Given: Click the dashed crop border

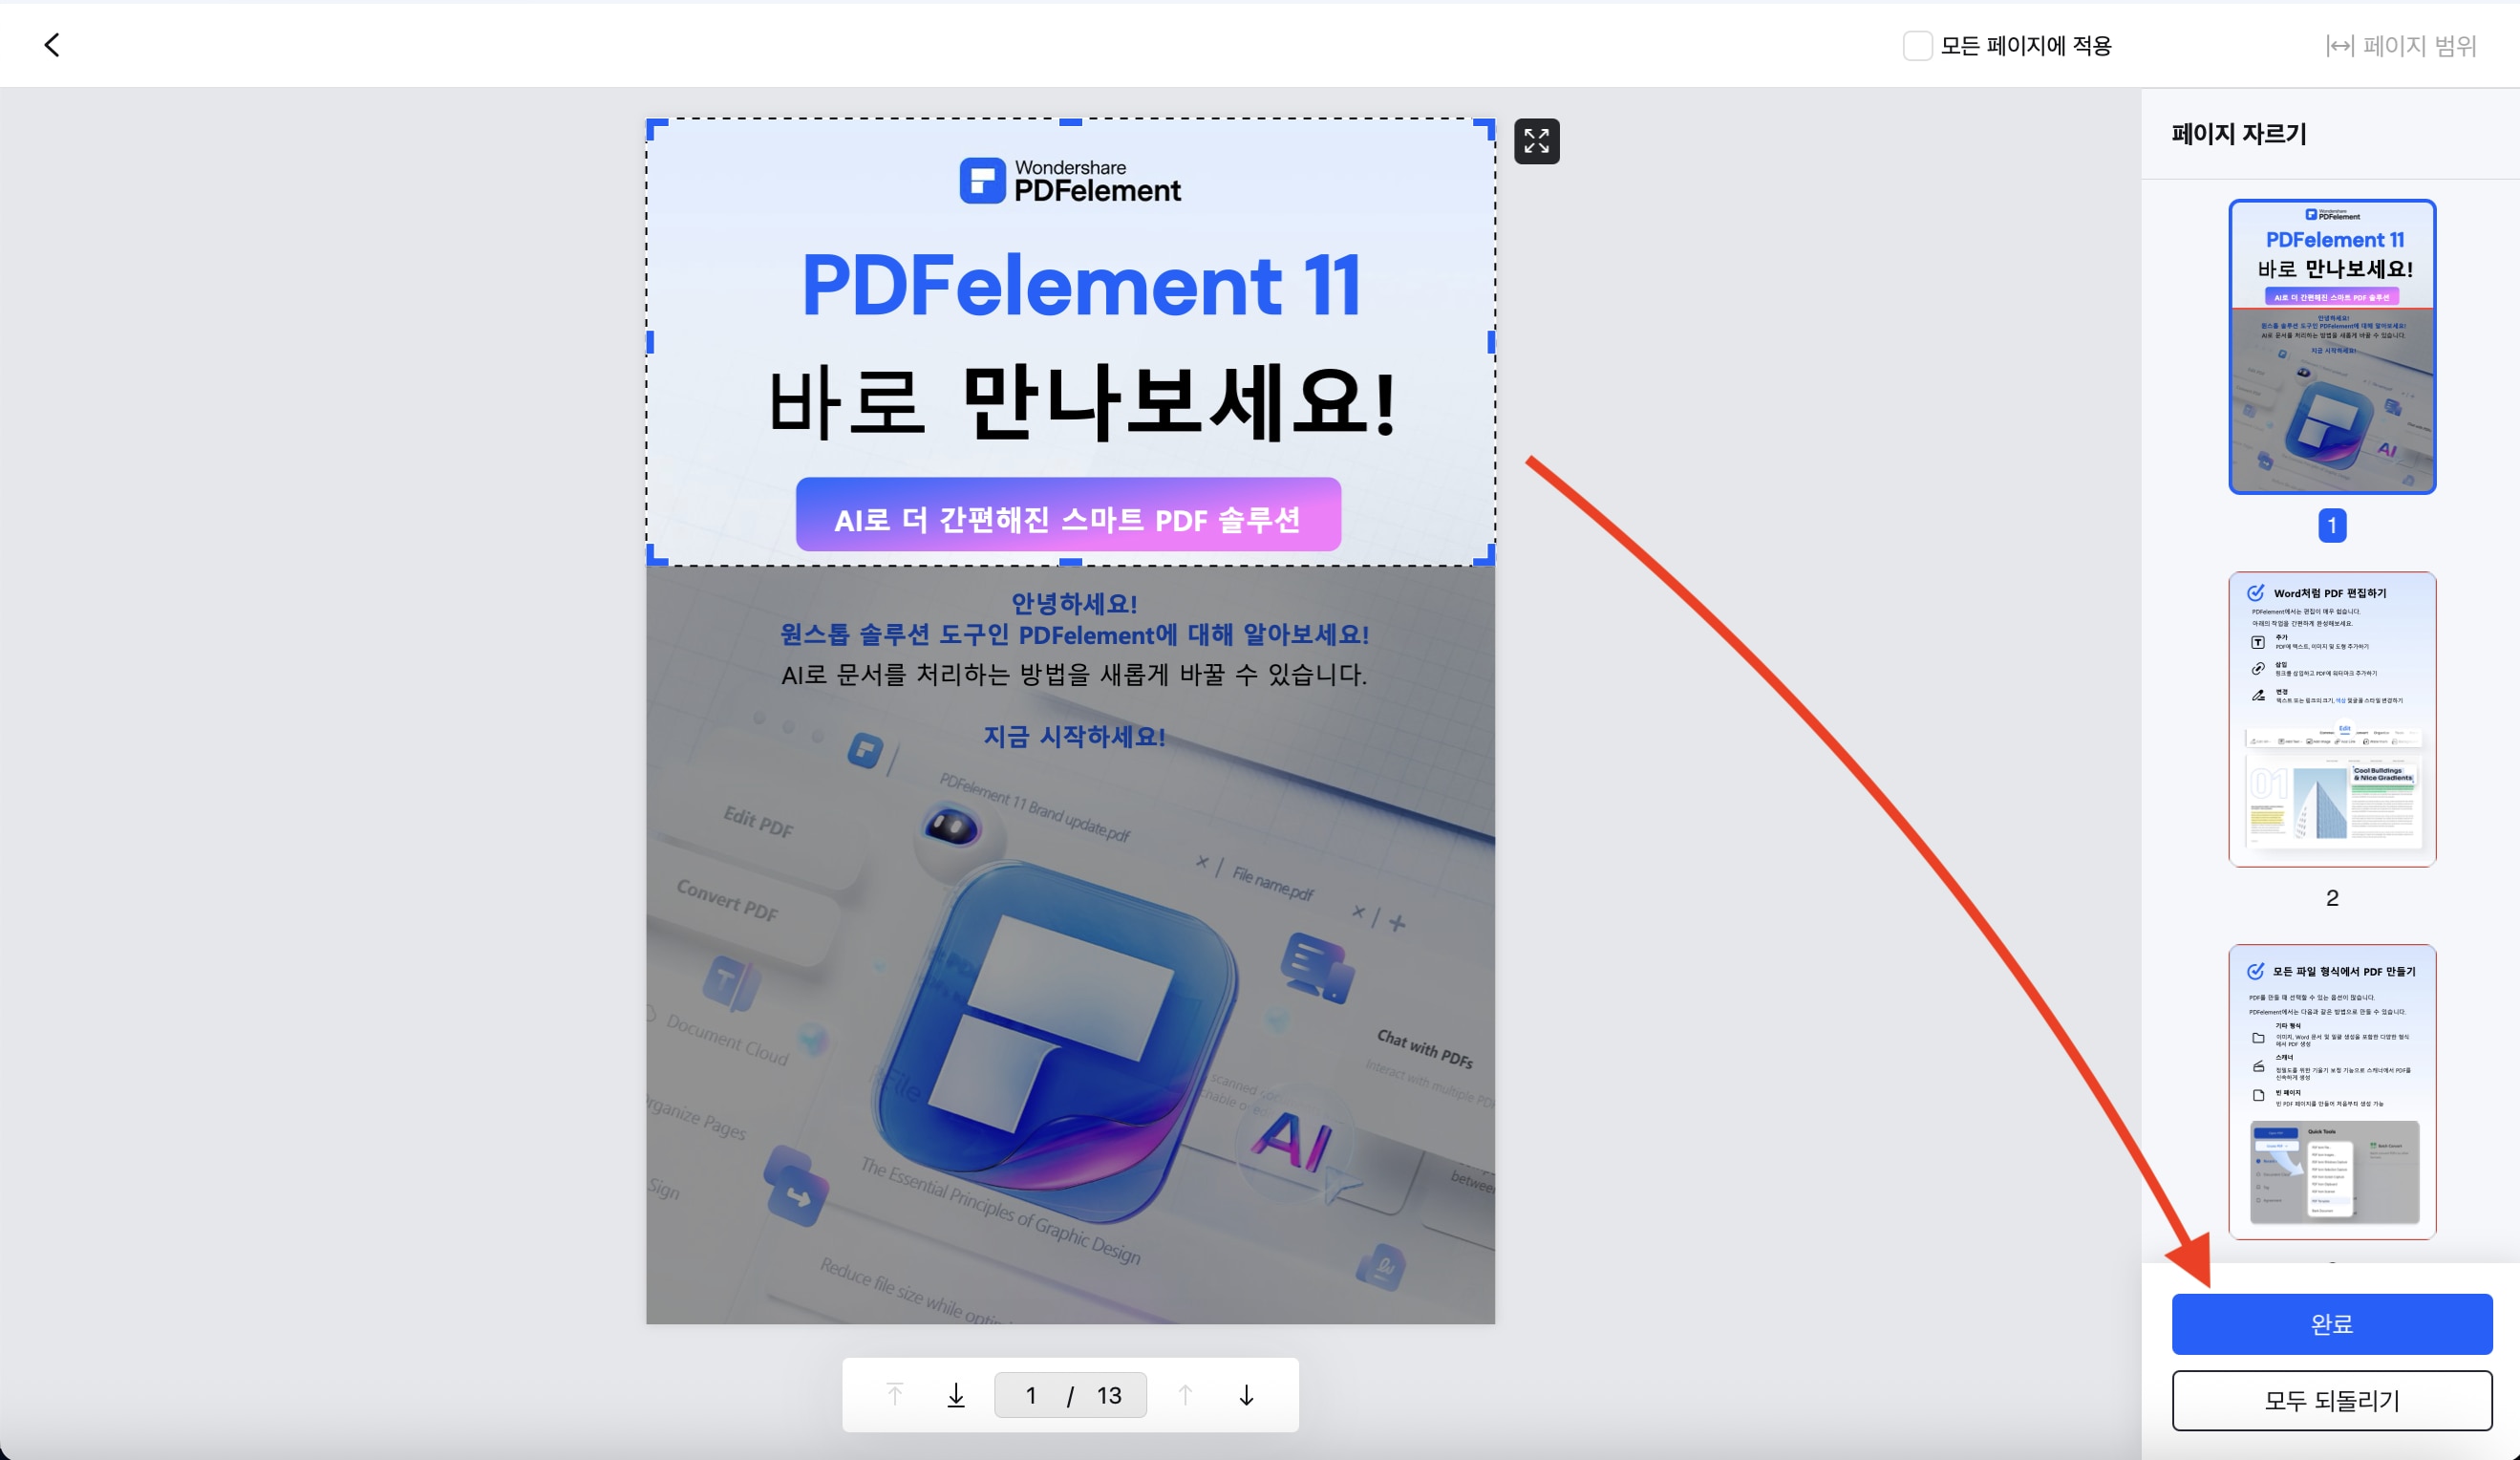Looking at the screenshot, I should 1070,120.
